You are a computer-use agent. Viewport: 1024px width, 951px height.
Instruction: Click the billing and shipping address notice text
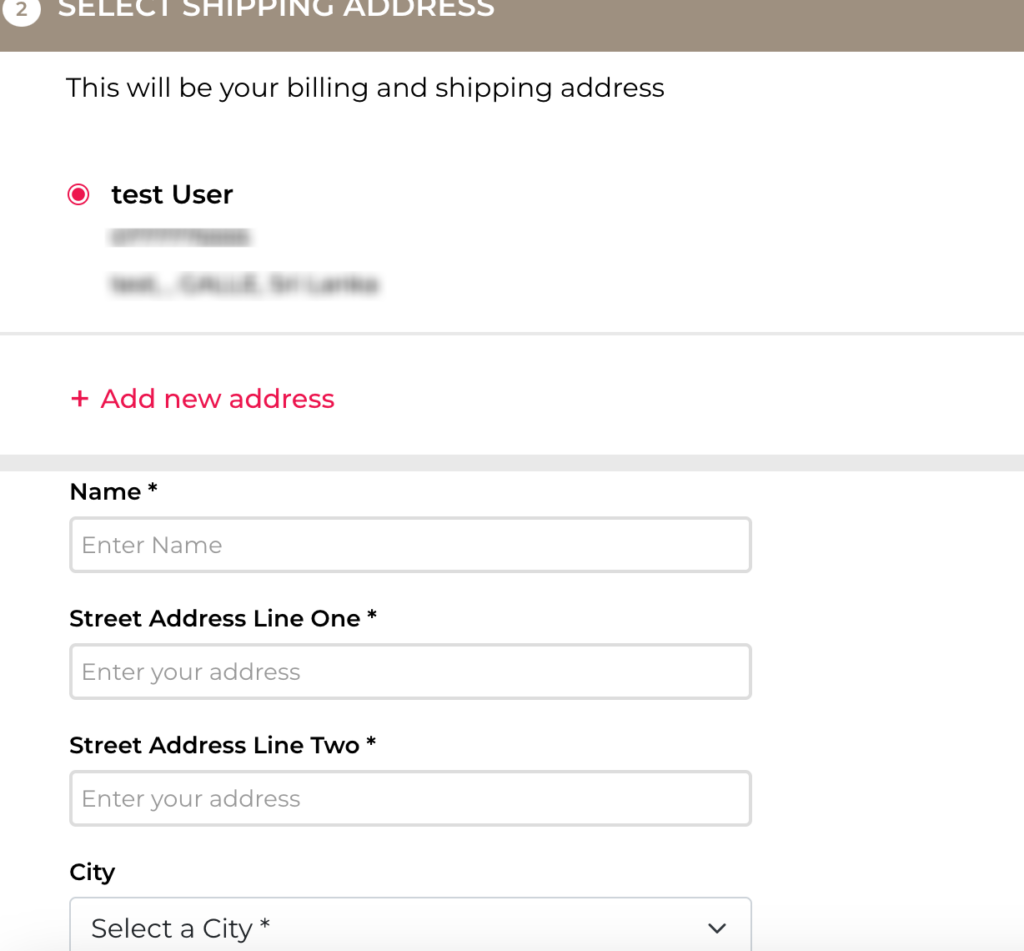coord(365,88)
